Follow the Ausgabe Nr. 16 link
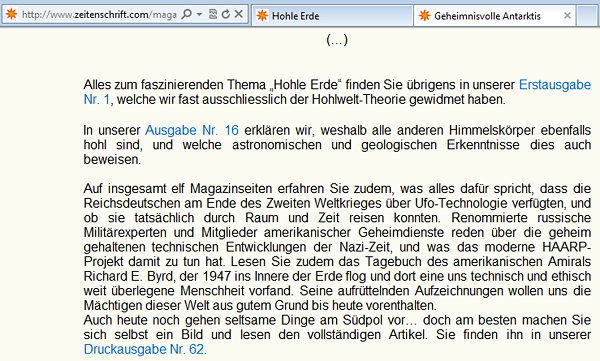 [x=192, y=130]
